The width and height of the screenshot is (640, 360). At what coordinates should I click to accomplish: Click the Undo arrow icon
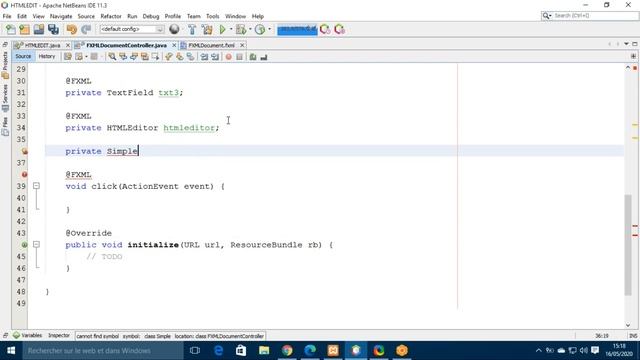click(x=72, y=29)
